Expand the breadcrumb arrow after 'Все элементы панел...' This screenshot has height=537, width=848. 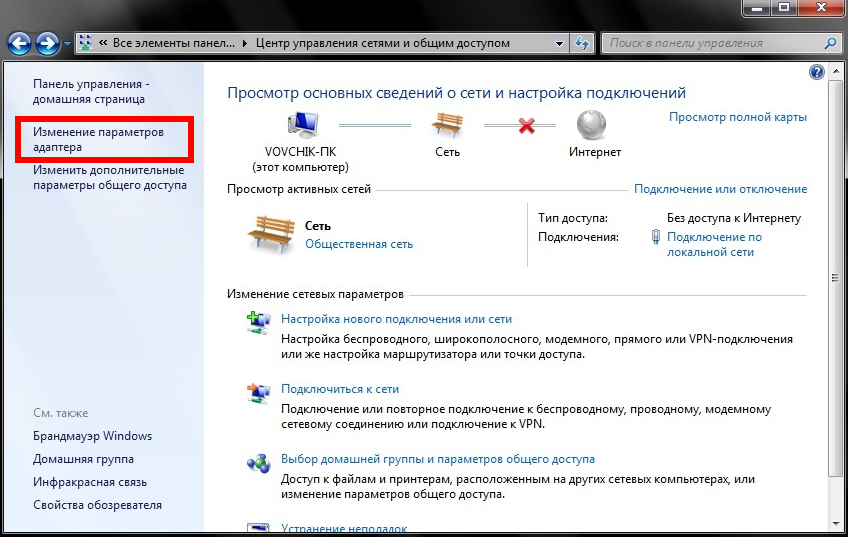coord(245,44)
